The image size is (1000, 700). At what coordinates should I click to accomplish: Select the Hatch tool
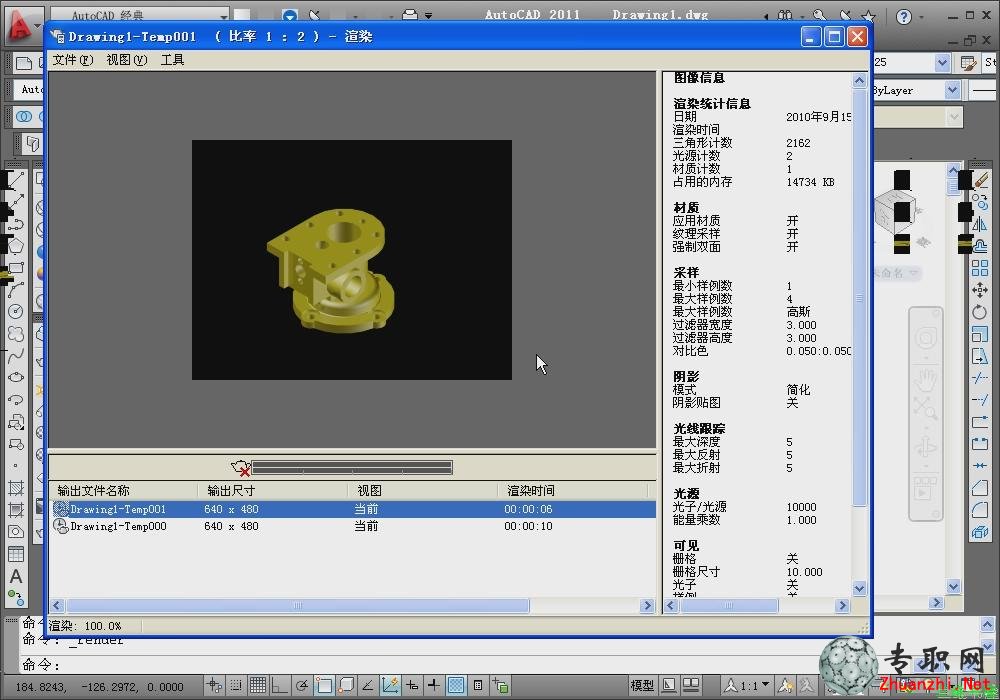click(x=15, y=488)
